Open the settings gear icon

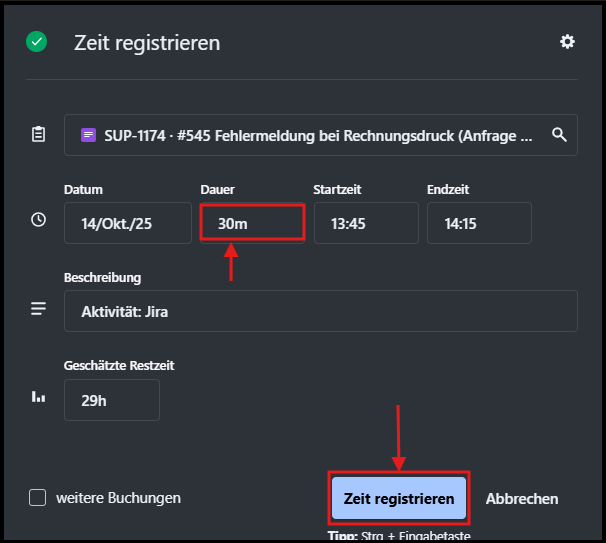click(567, 42)
